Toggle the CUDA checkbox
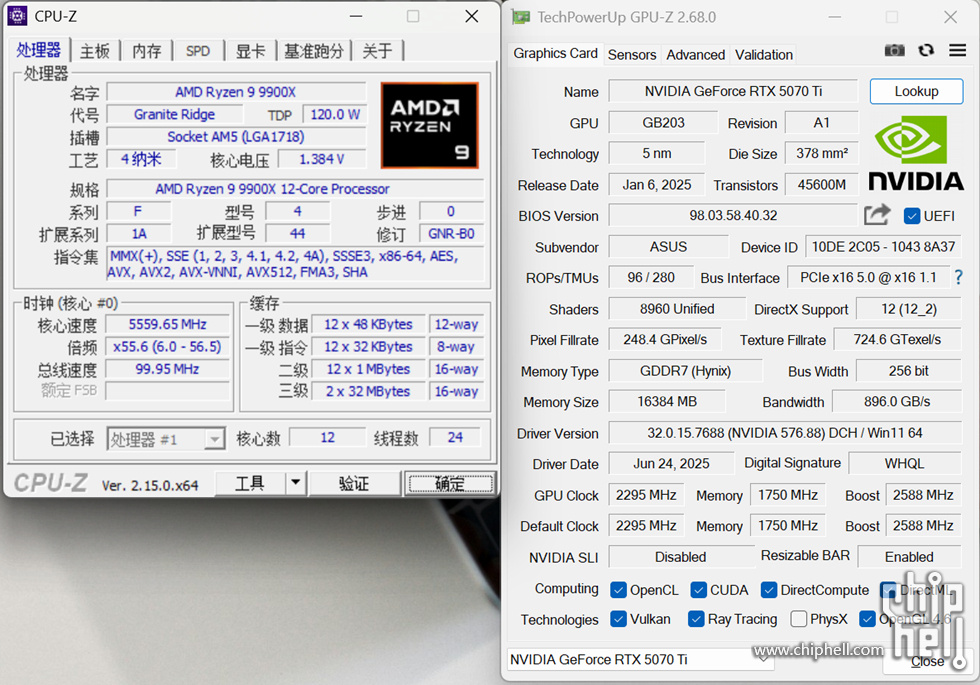The height and width of the screenshot is (685, 980). pos(699,590)
